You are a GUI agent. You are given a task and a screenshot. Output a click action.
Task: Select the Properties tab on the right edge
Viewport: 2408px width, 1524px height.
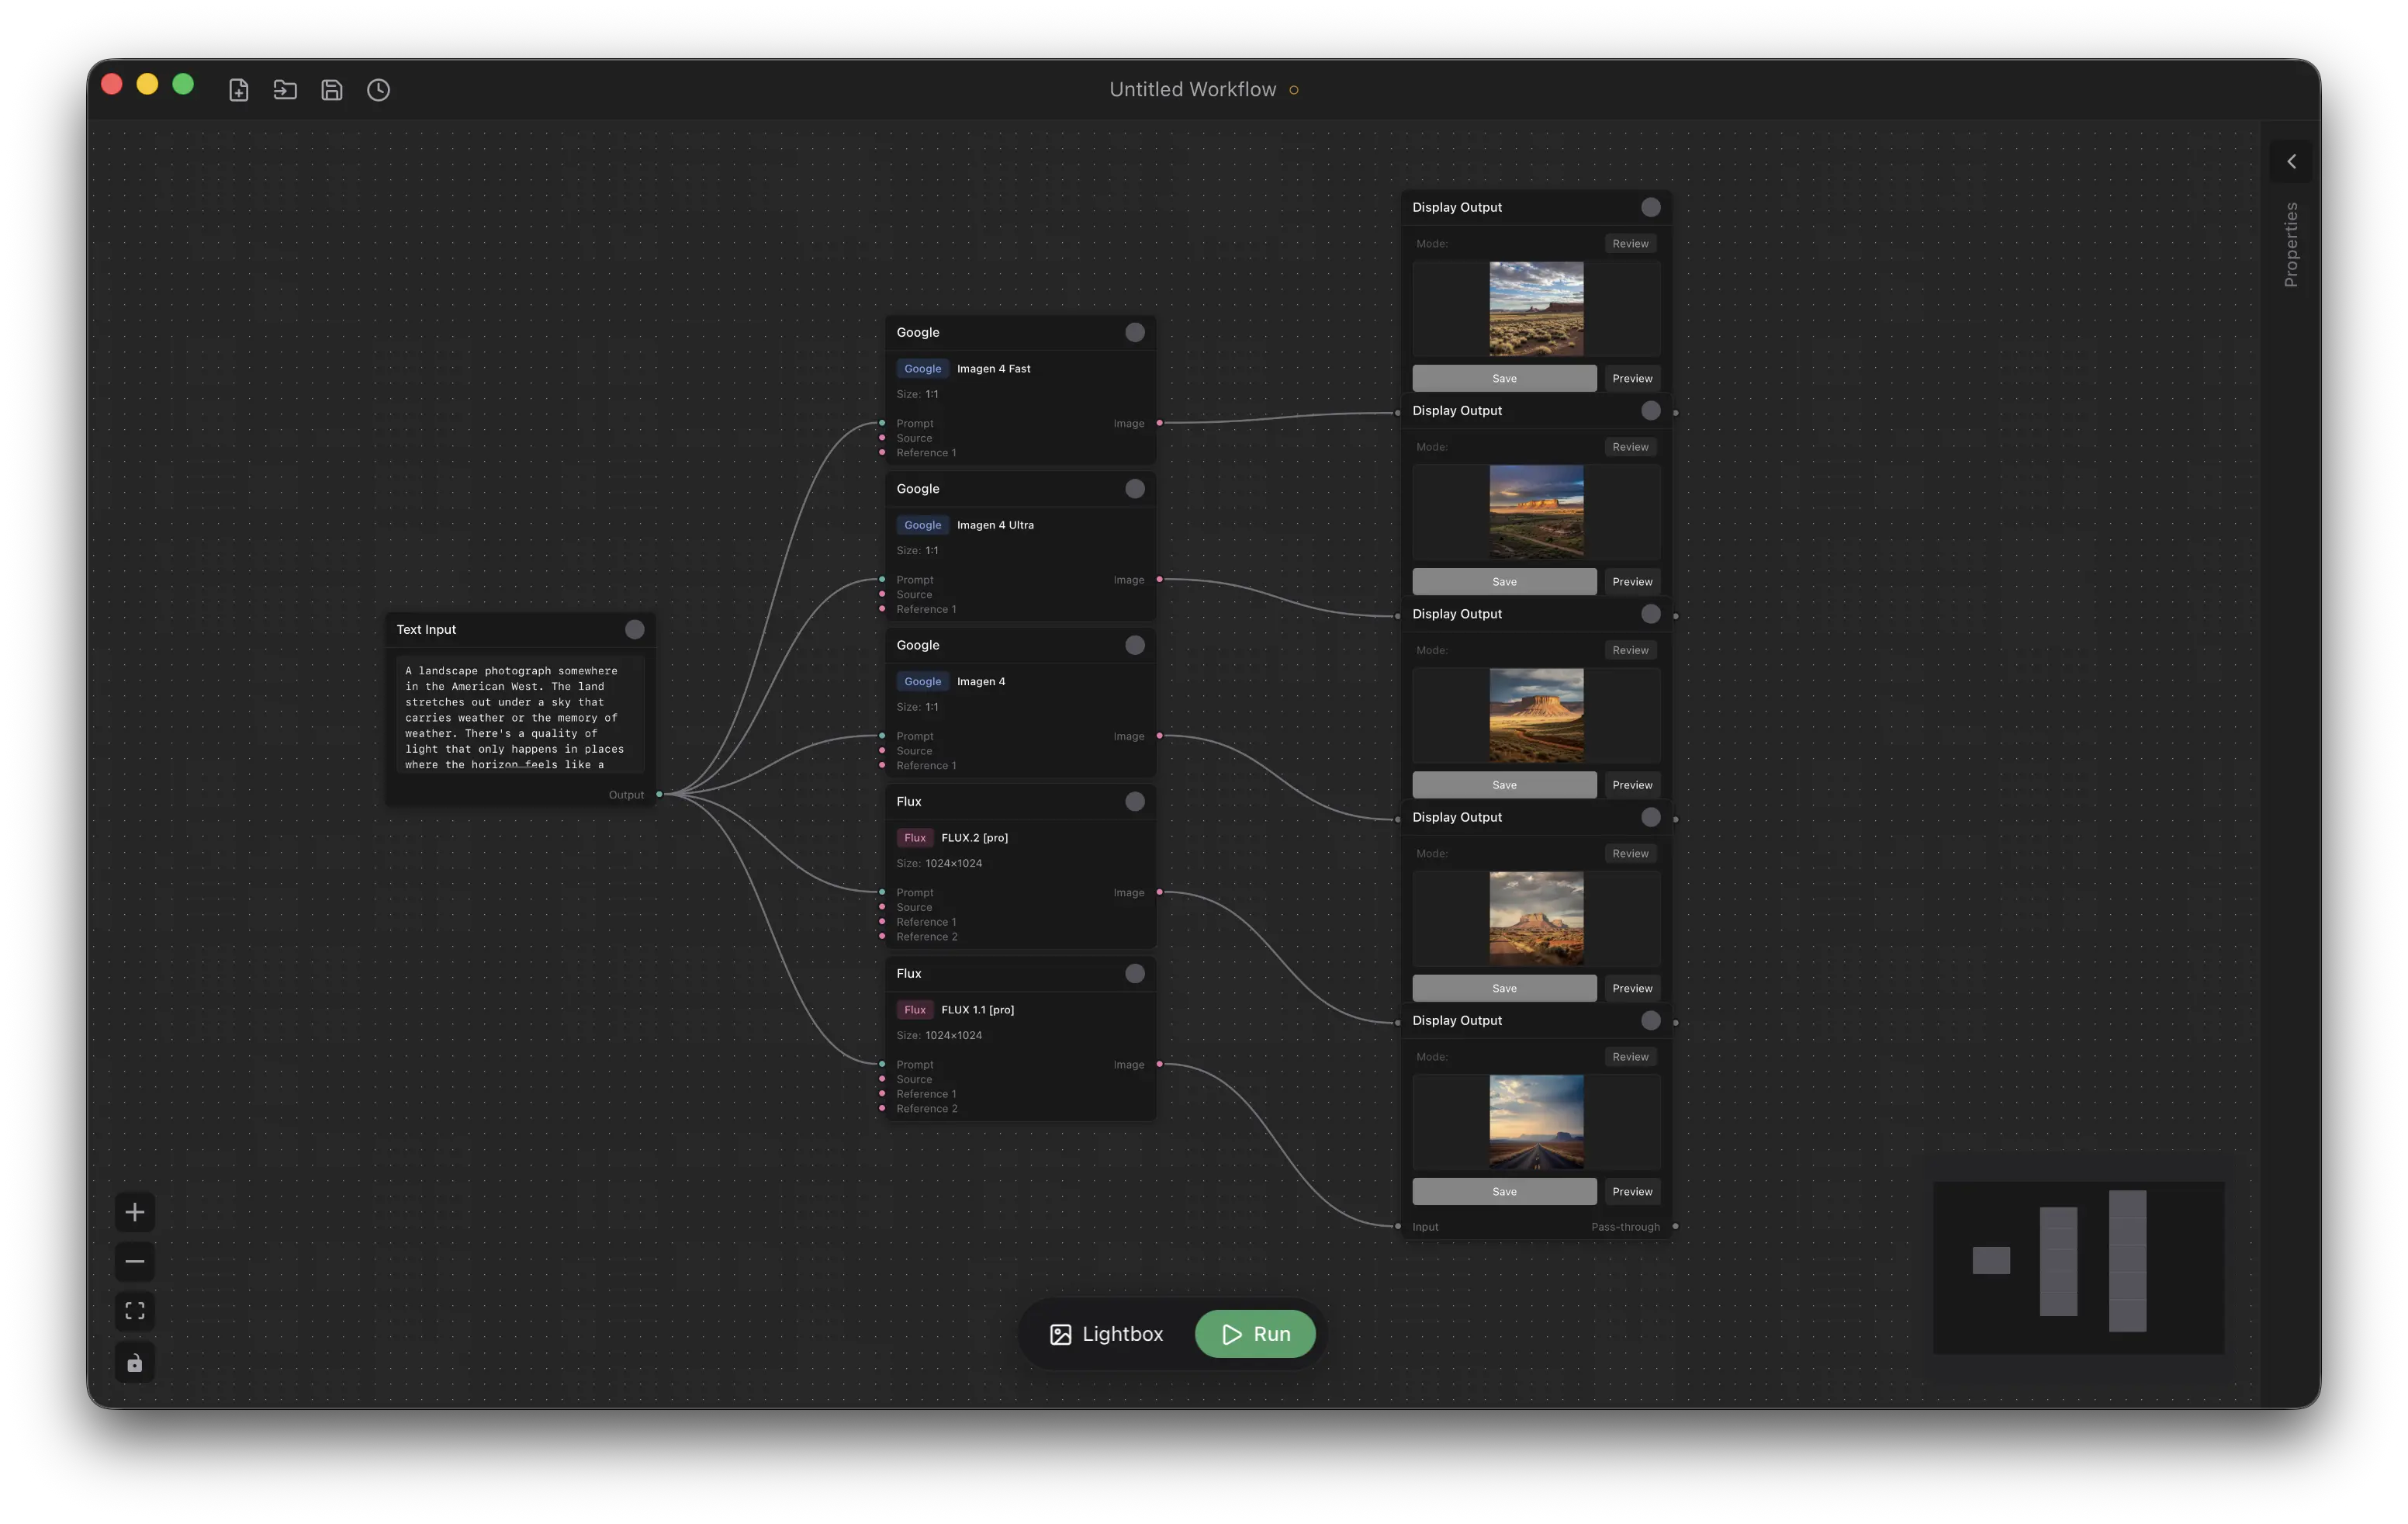coord(2291,241)
